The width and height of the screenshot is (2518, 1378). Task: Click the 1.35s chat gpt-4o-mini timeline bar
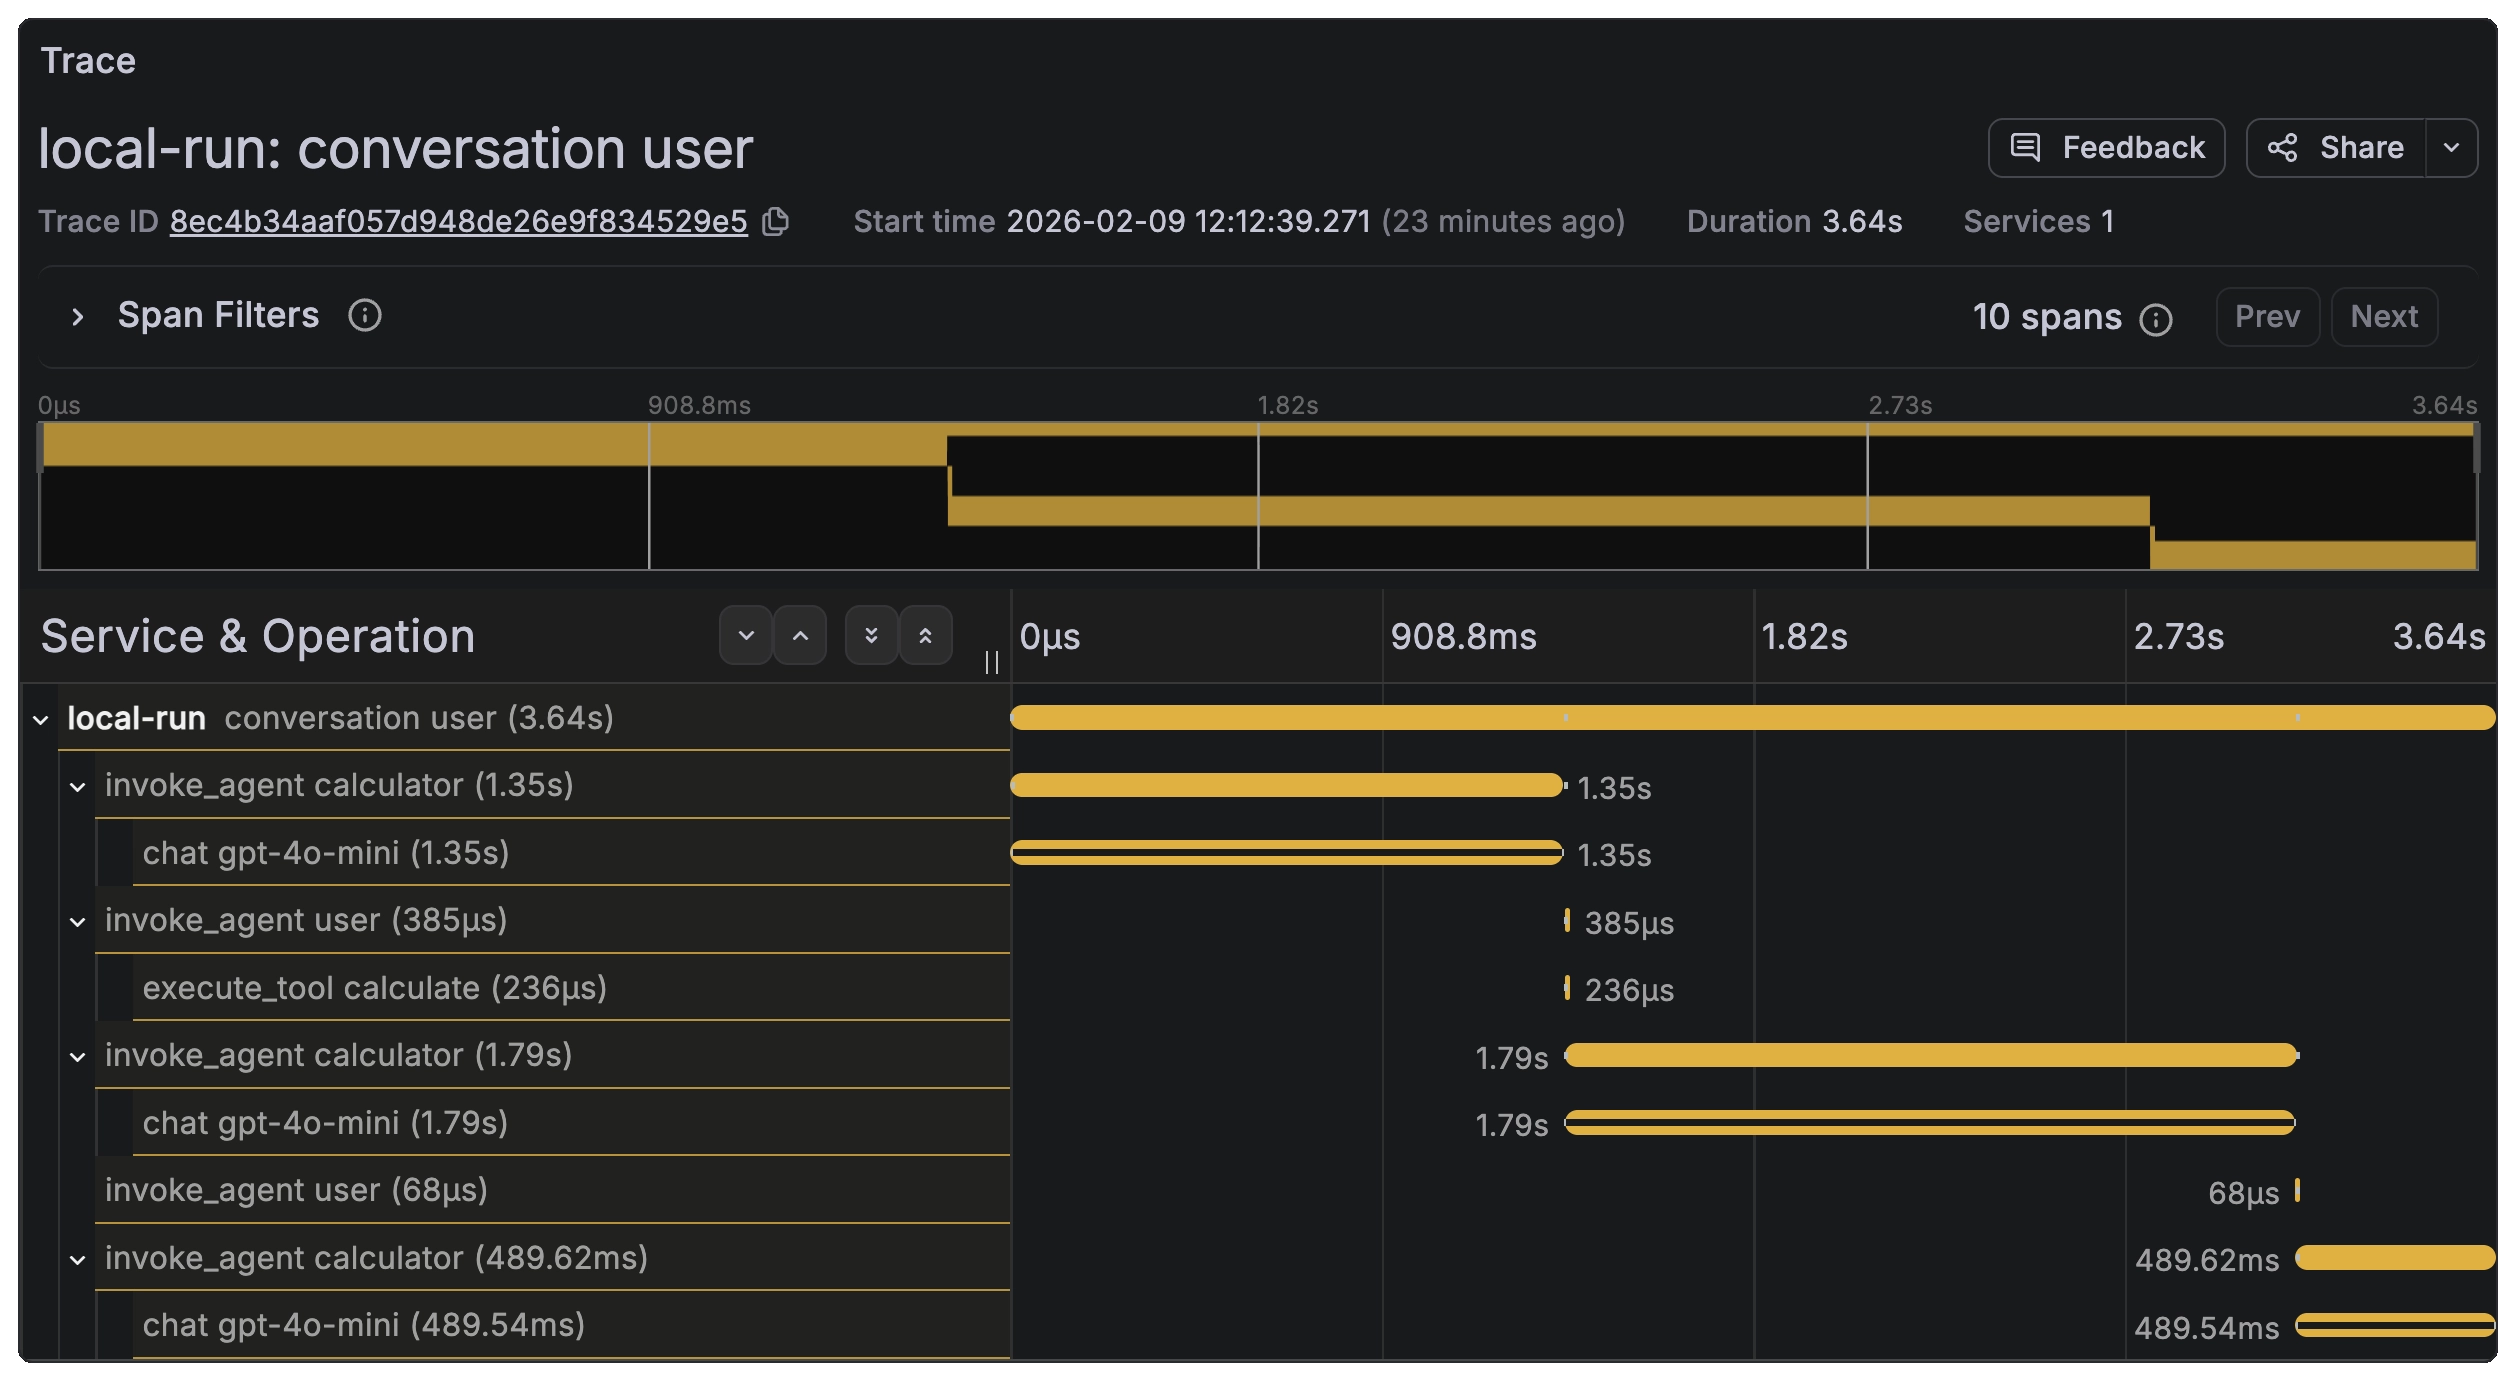point(1286,852)
